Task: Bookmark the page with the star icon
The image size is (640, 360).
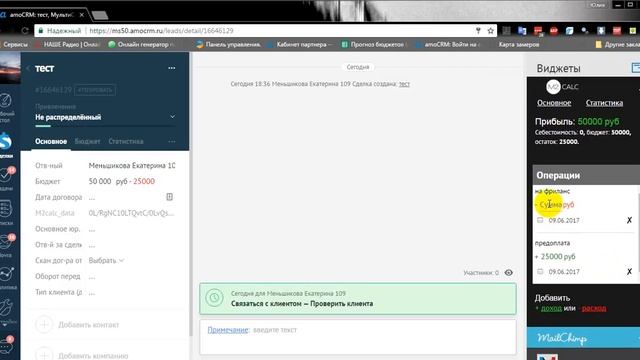Action: click(x=491, y=31)
